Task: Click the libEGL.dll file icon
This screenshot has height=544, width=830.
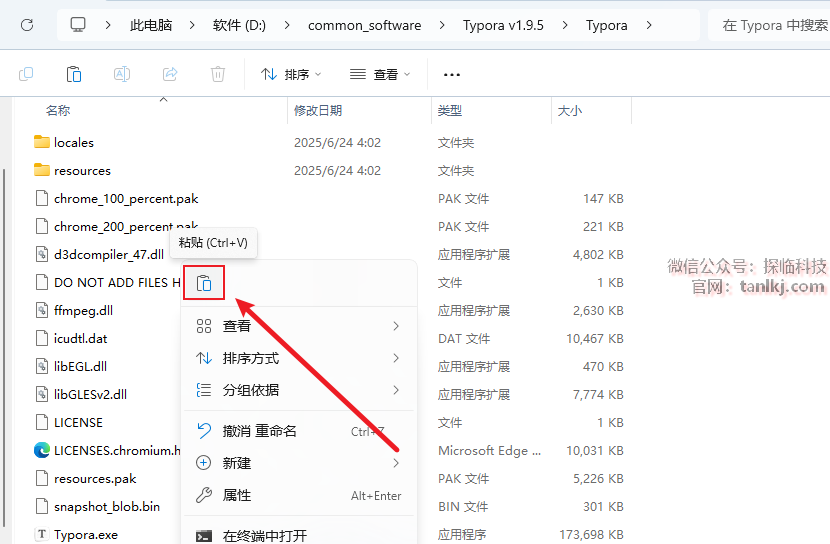Action: 41,366
